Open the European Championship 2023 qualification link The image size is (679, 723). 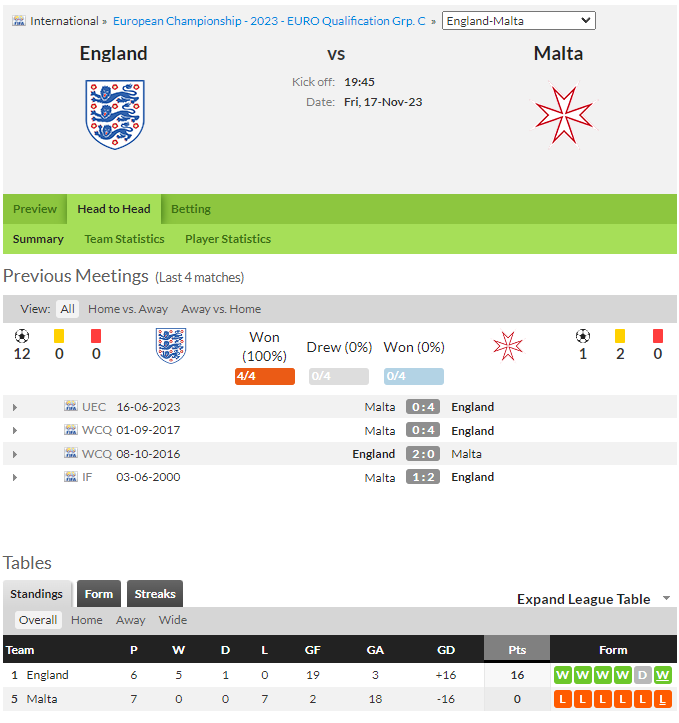point(269,21)
